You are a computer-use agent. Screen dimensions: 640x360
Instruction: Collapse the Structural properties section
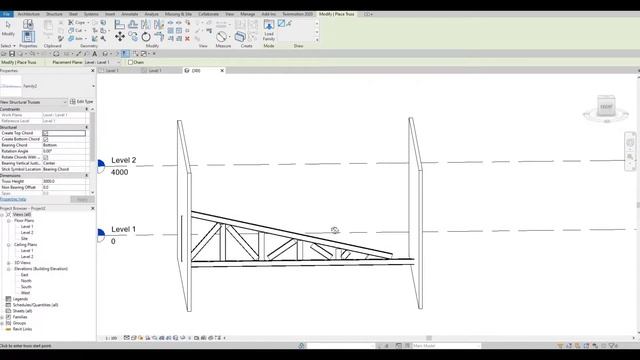click(x=87, y=127)
